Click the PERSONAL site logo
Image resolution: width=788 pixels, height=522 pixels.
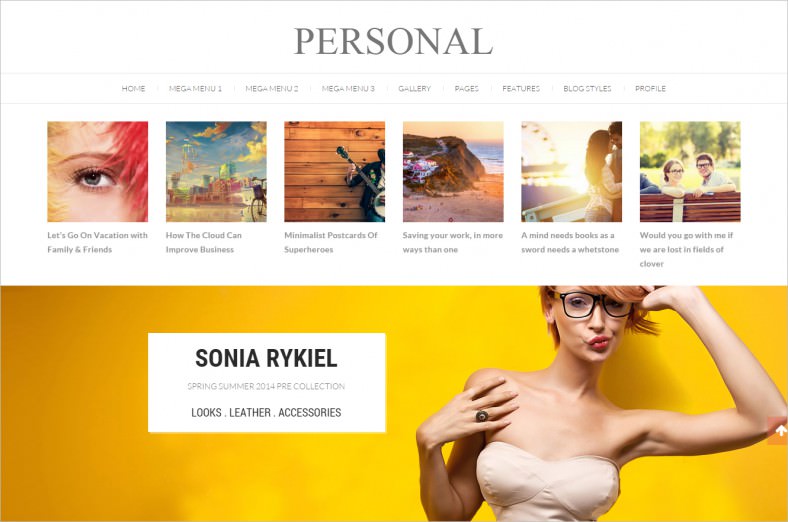click(x=393, y=41)
